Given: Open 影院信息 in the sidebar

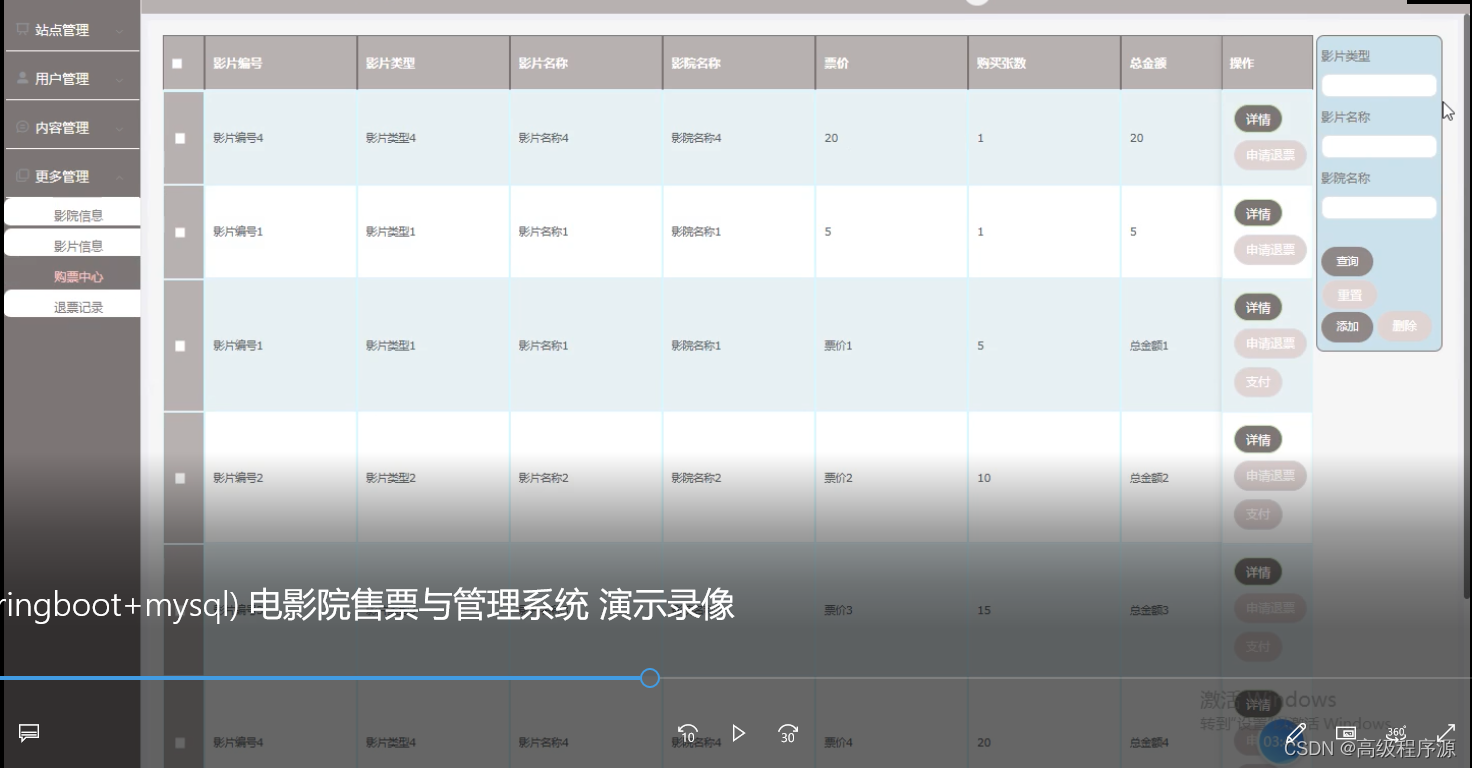Looking at the screenshot, I should [x=78, y=215].
